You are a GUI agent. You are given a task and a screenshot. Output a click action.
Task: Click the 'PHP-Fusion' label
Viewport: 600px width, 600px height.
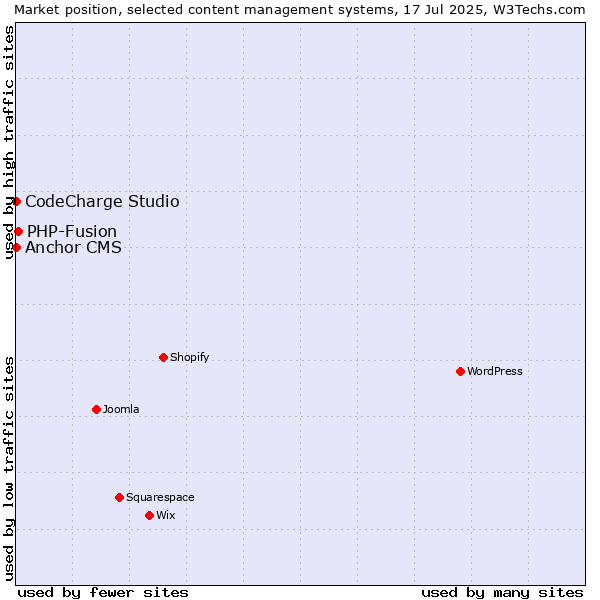click(x=72, y=232)
